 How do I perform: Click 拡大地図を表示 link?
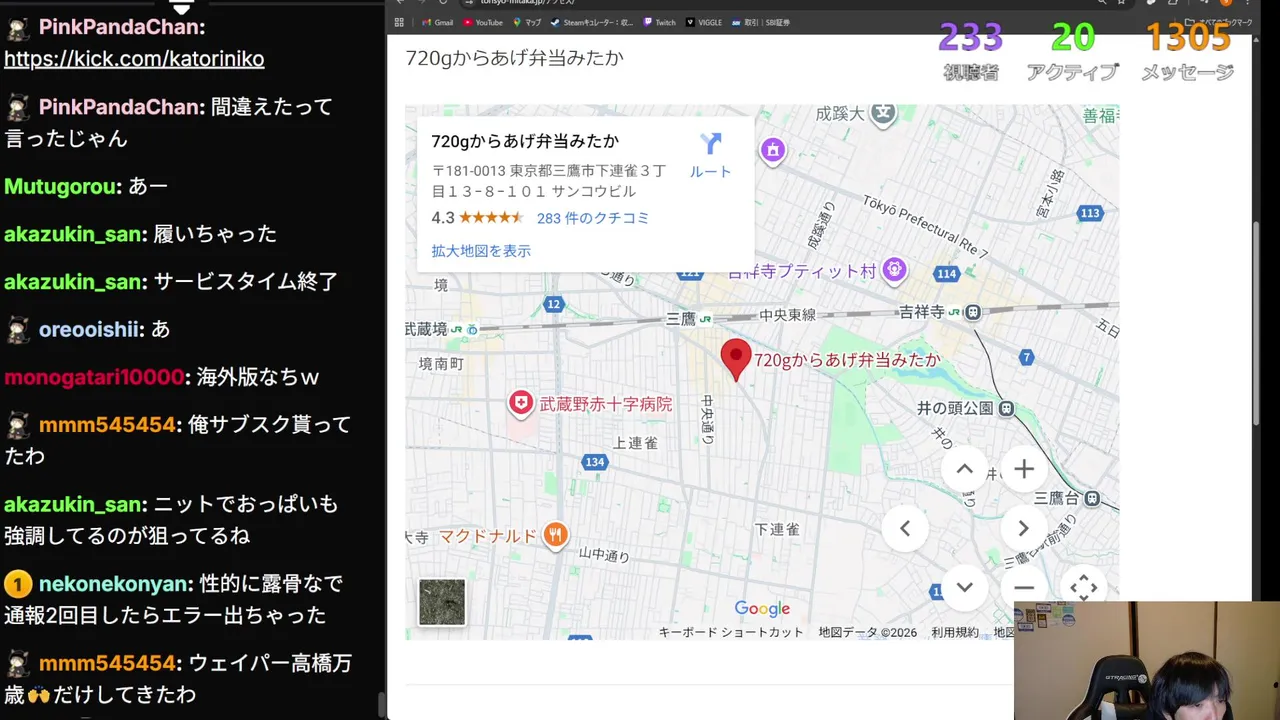(x=481, y=251)
